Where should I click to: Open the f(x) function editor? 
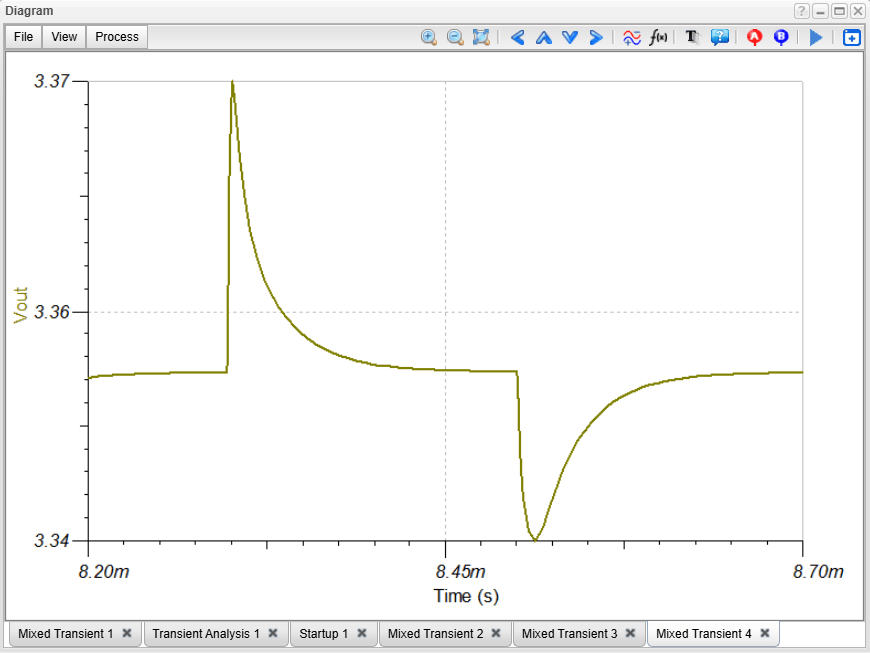click(x=658, y=37)
